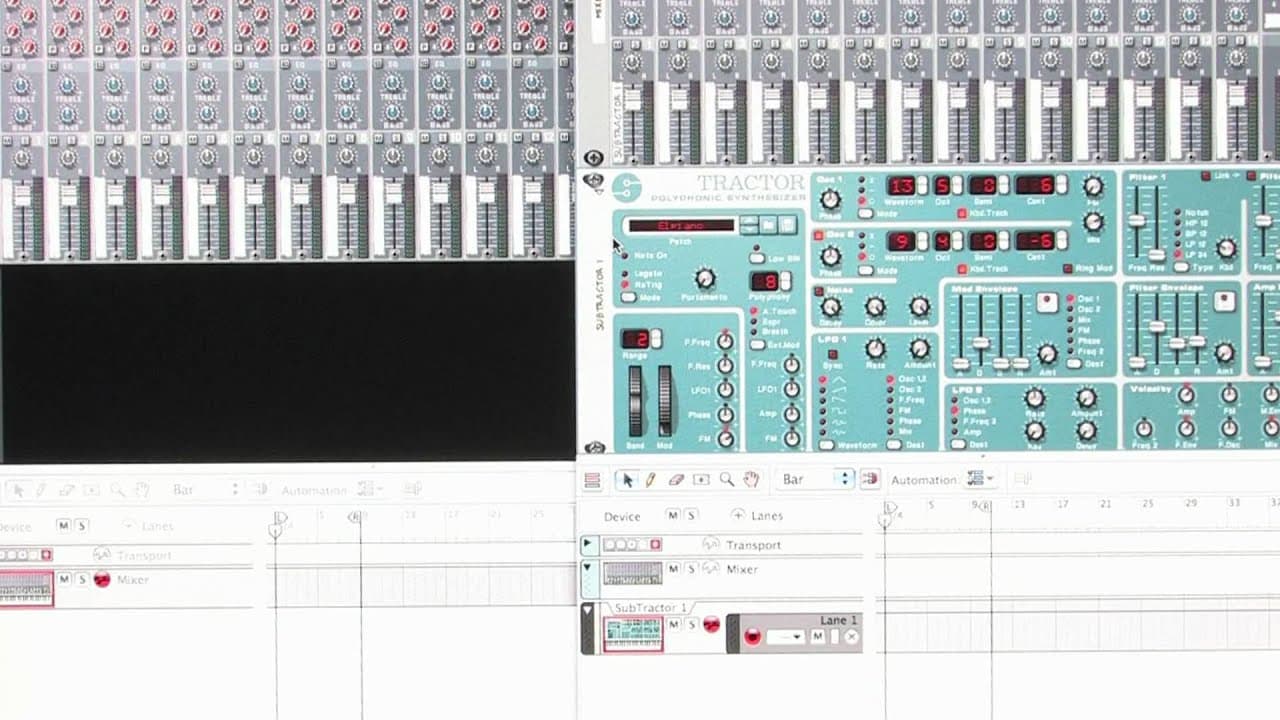The width and height of the screenshot is (1280, 720).
Task: Toggle snap-to-grid beside Bar dropdown
Action: click(870, 479)
